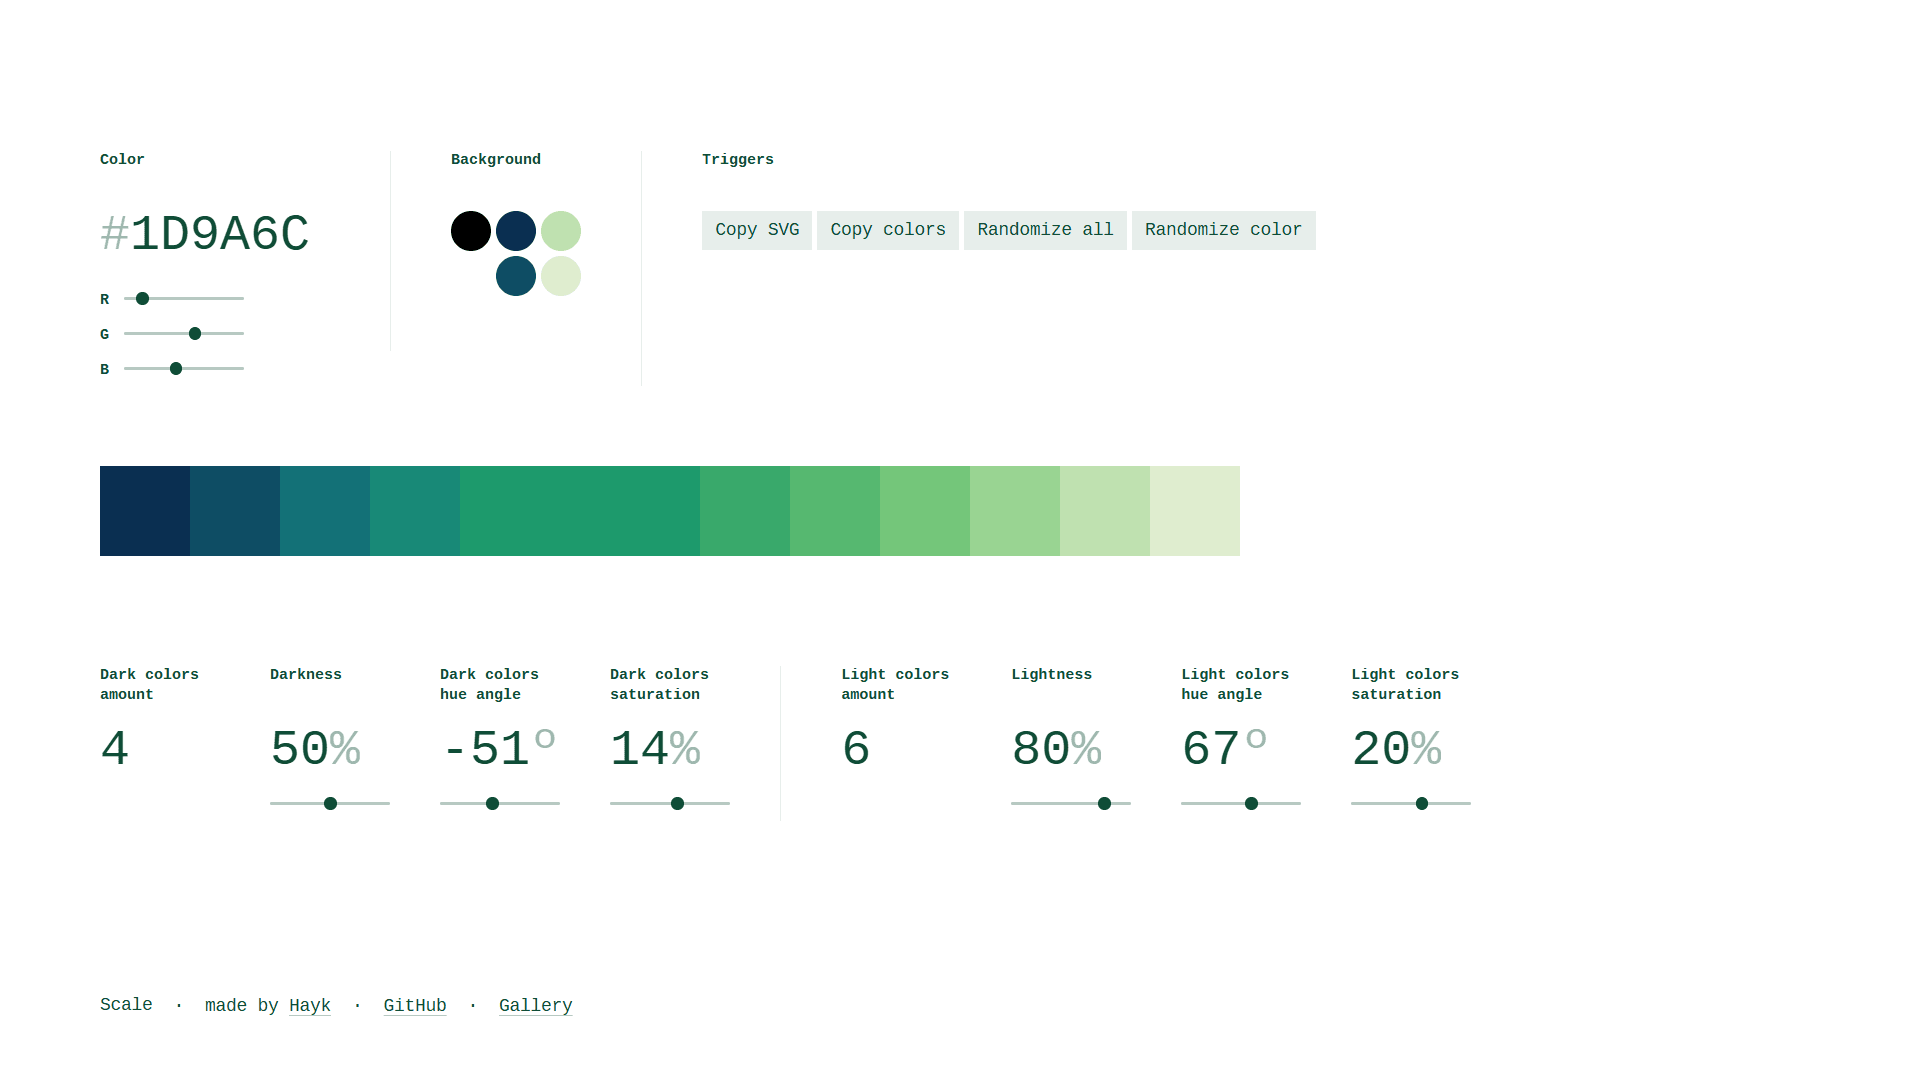Viewport: 1918px width, 1078px height.
Task: Click the Lightness slider handle
Action: [x=1104, y=804]
